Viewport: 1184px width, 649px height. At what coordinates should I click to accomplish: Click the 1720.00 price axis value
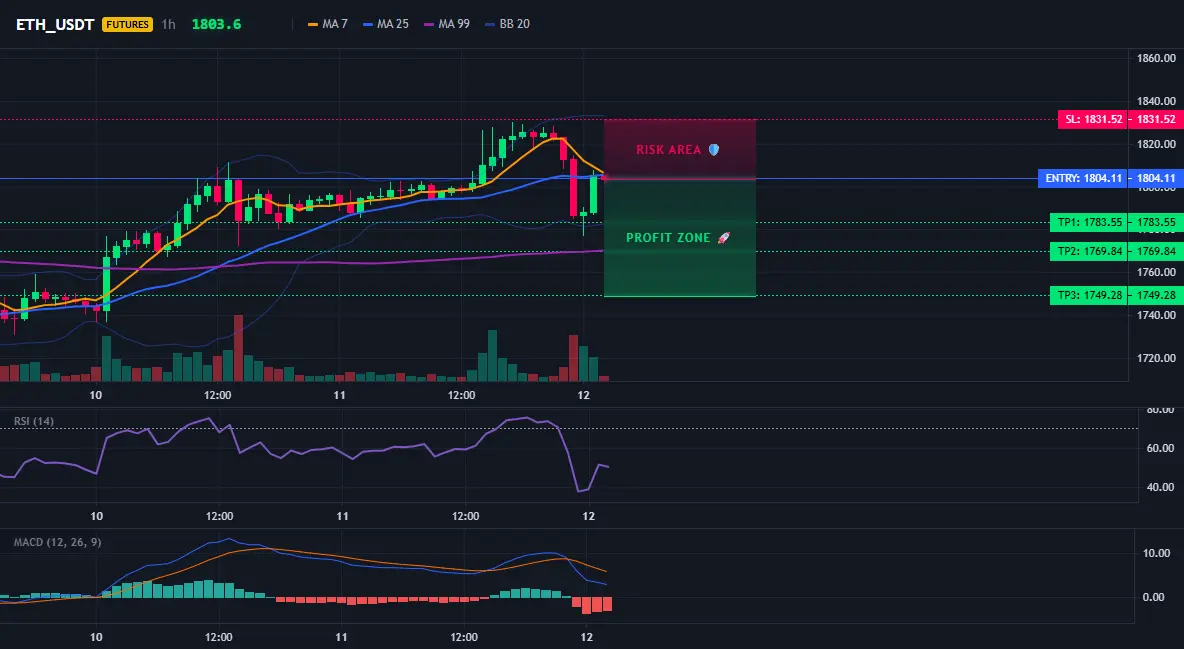(x=1156, y=358)
